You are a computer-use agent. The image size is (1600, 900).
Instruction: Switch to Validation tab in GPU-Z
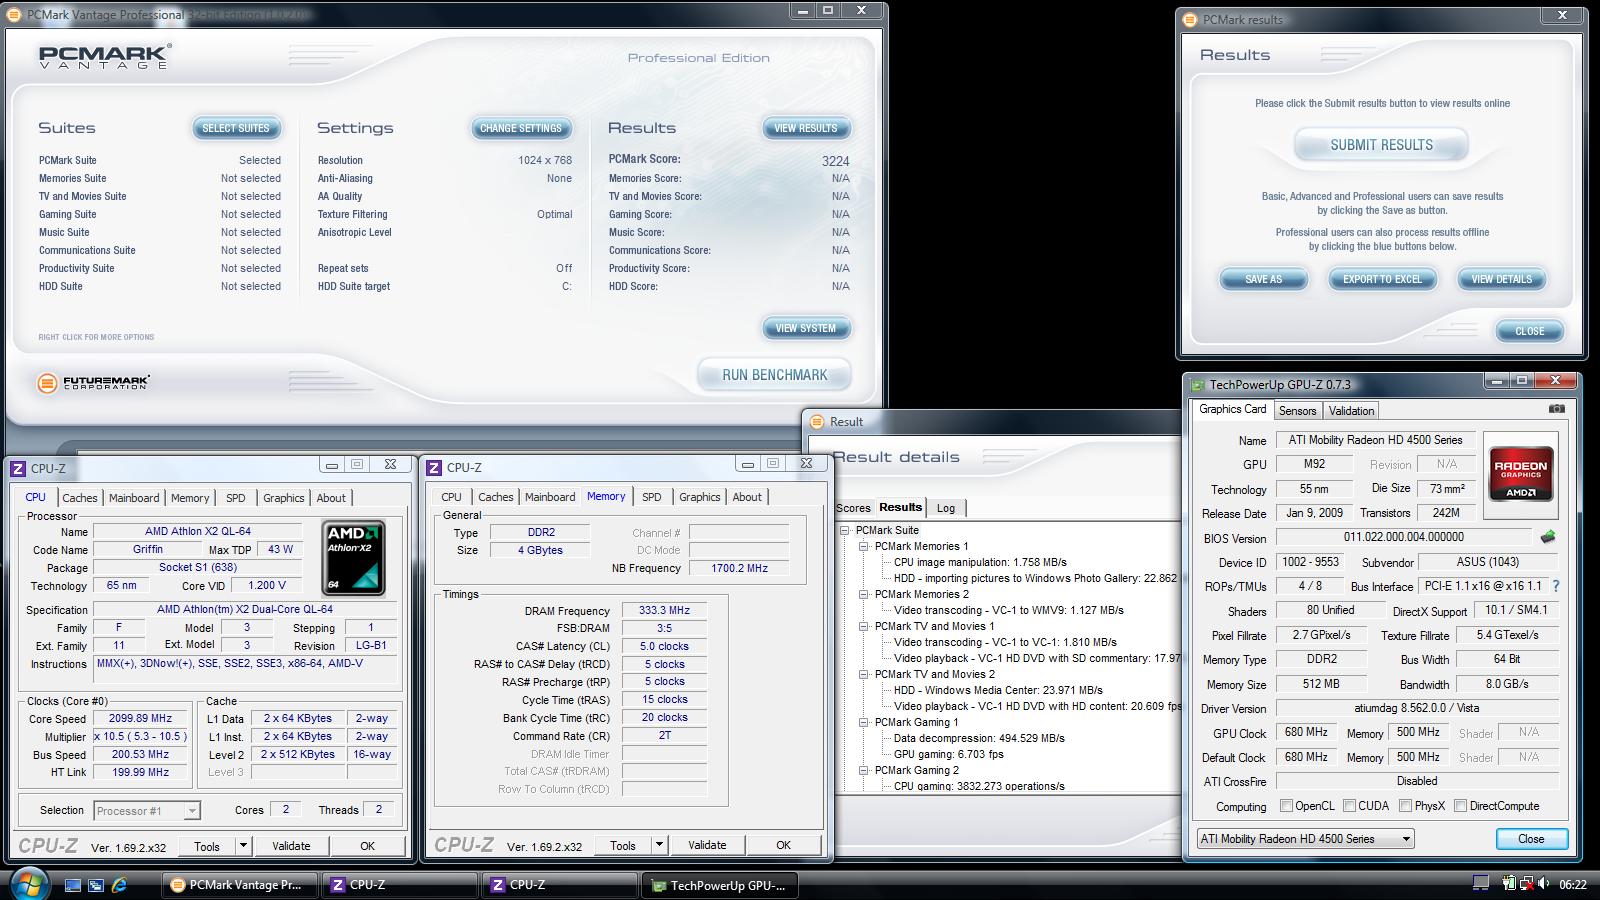(1351, 411)
